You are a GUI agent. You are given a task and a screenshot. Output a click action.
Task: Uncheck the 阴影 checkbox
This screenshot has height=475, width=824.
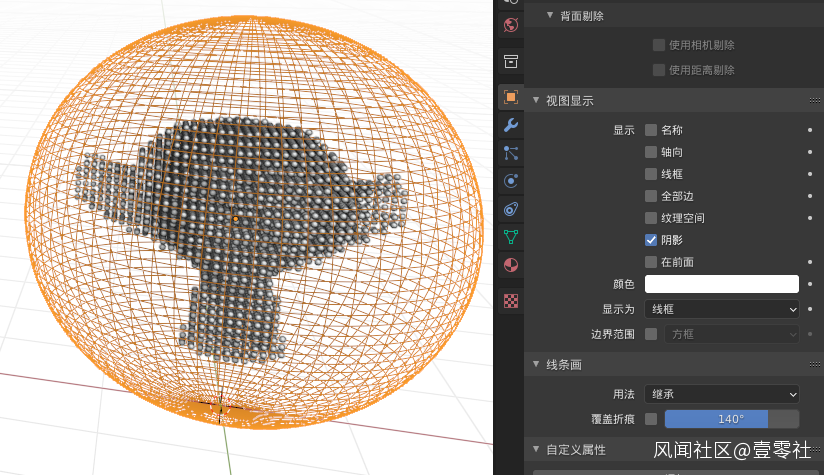(651, 240)
